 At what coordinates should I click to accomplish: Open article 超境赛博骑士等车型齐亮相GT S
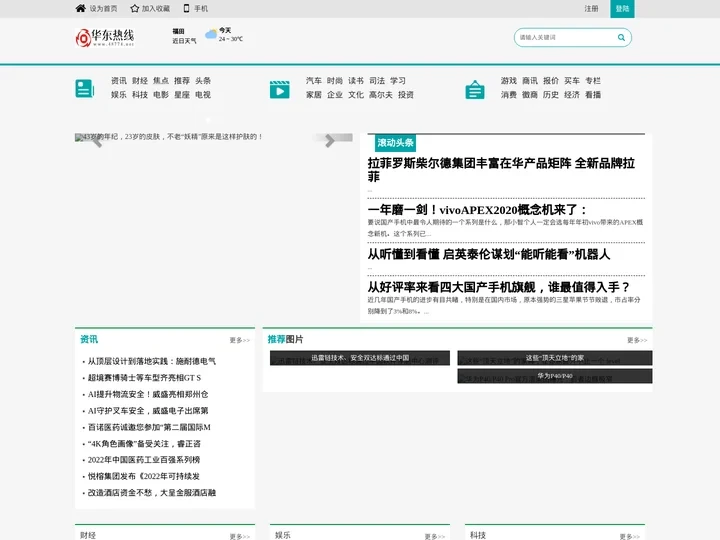point(144,378)
